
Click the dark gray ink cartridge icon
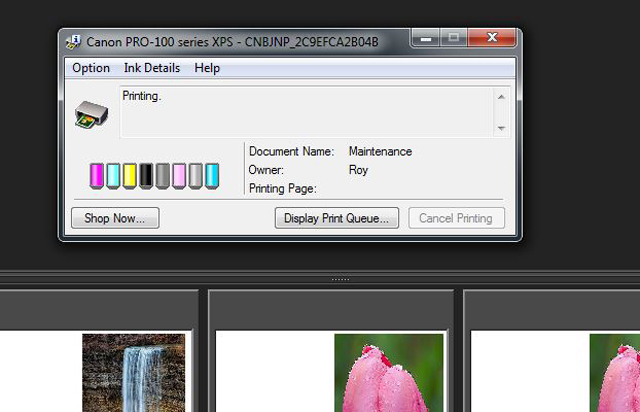(162, 177)
